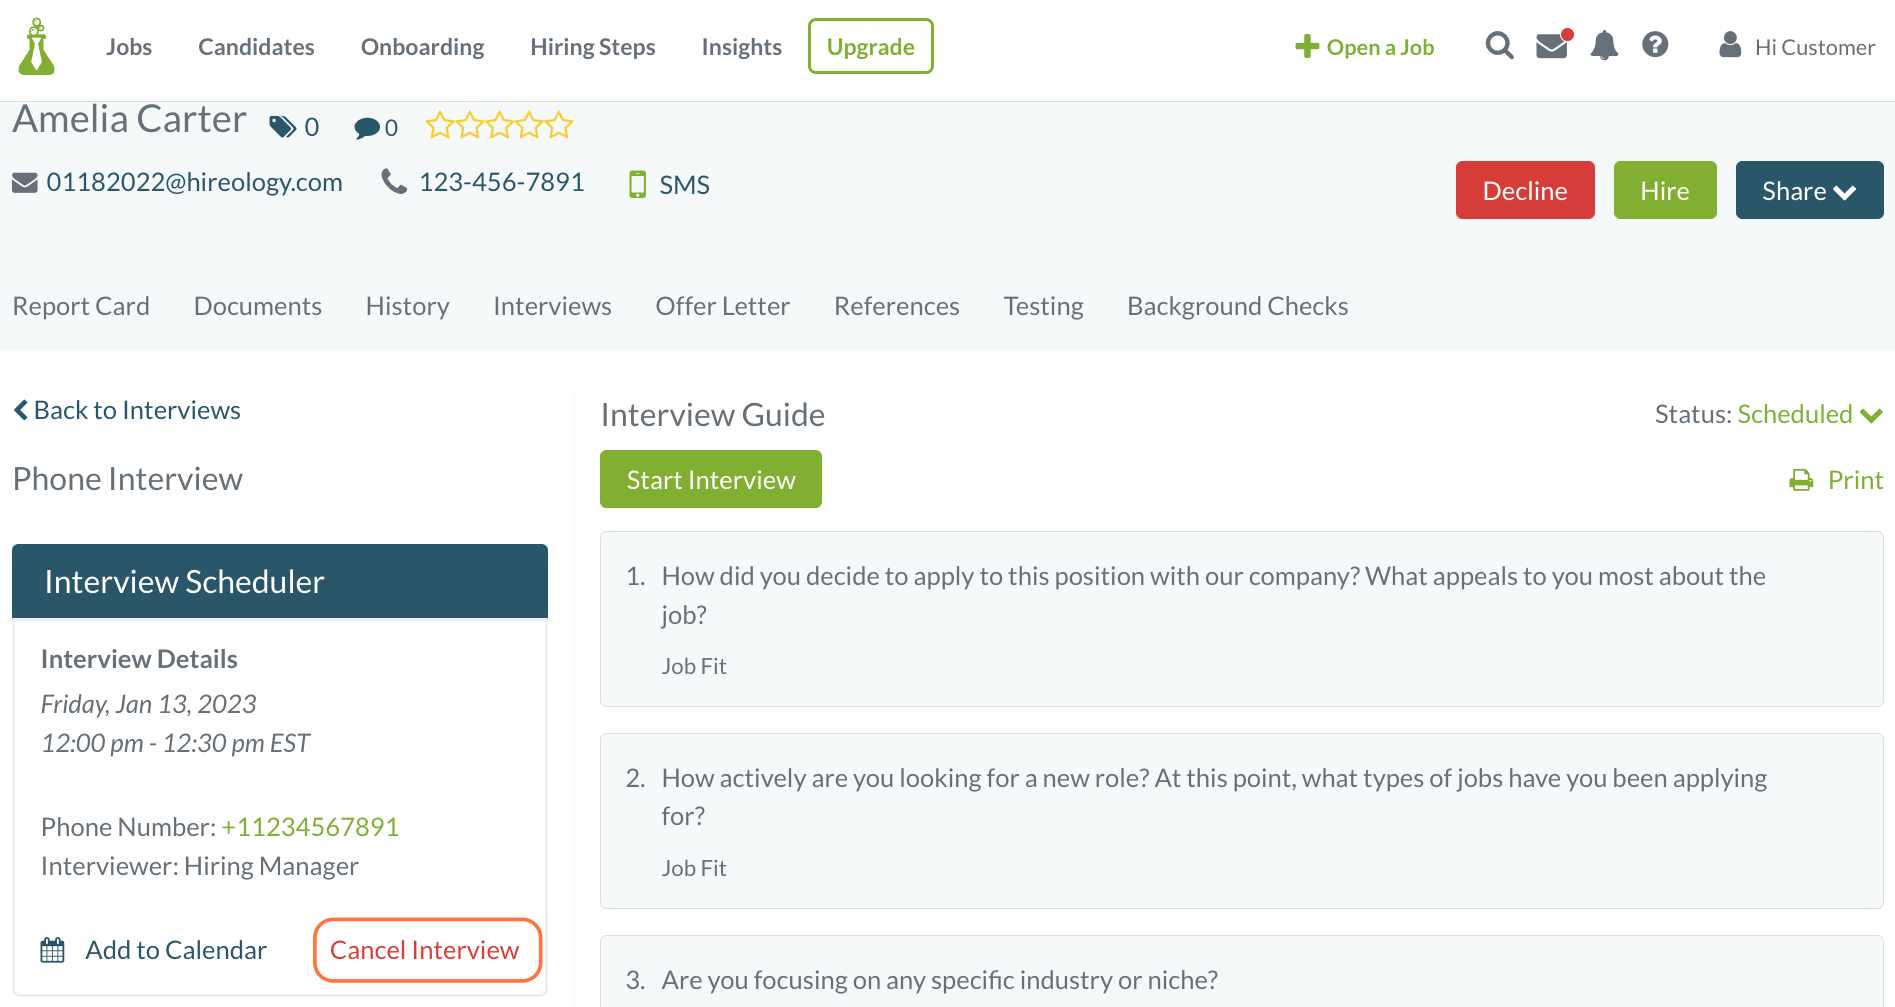The height and width of the screenshot is (1007, 1895).
Task: Click the Cancel Interview button
Action: (427, 950)
